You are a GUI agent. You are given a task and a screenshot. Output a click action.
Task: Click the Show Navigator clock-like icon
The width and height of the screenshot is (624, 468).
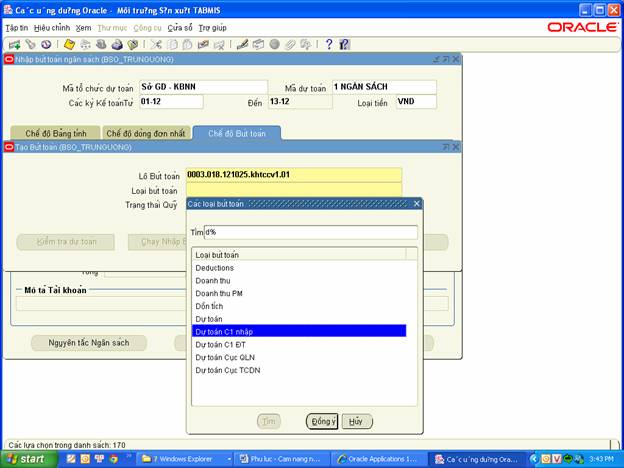pos(46,45)
